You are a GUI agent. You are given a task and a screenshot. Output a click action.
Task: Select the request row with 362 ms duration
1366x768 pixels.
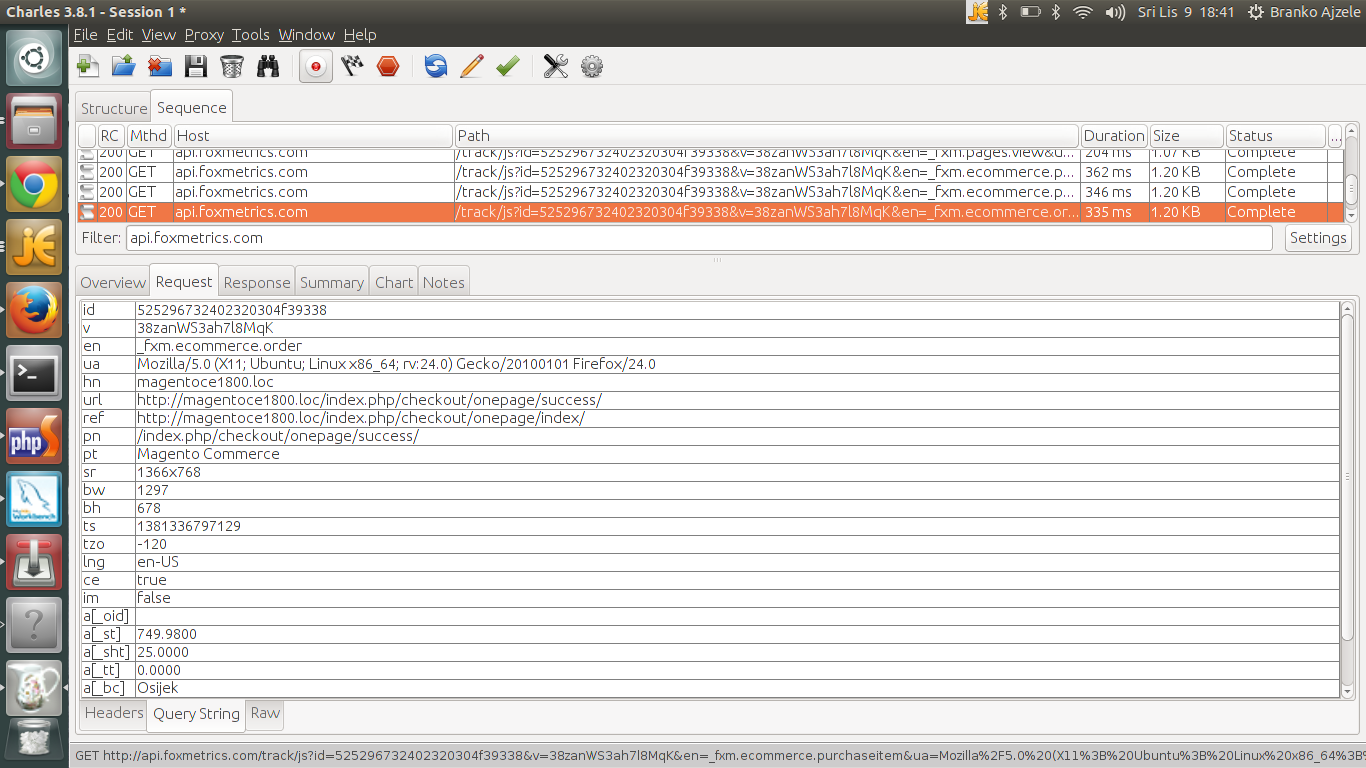710,172
